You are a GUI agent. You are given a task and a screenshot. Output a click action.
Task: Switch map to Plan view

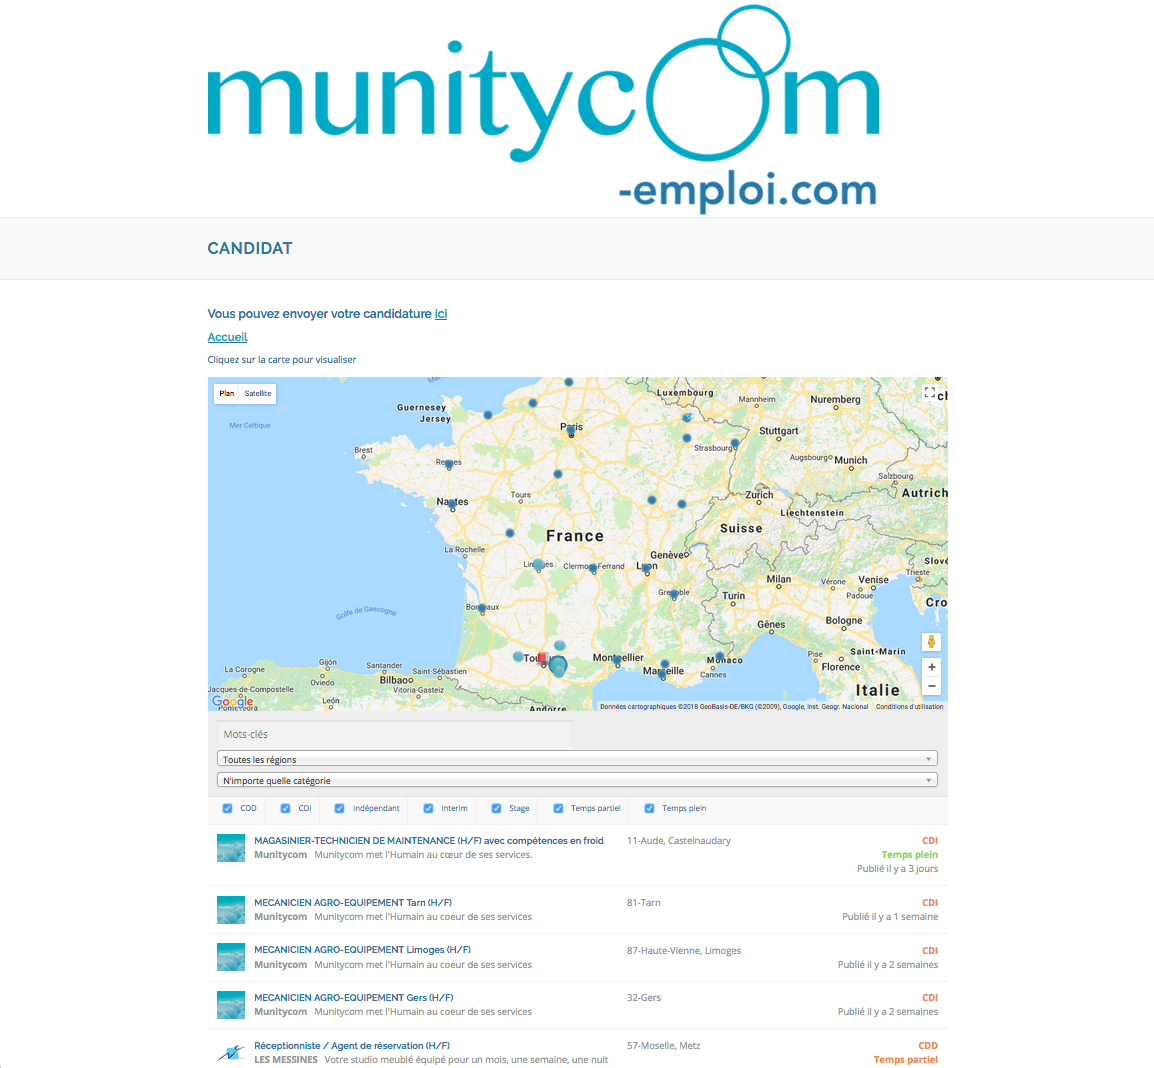coord(227,394)
